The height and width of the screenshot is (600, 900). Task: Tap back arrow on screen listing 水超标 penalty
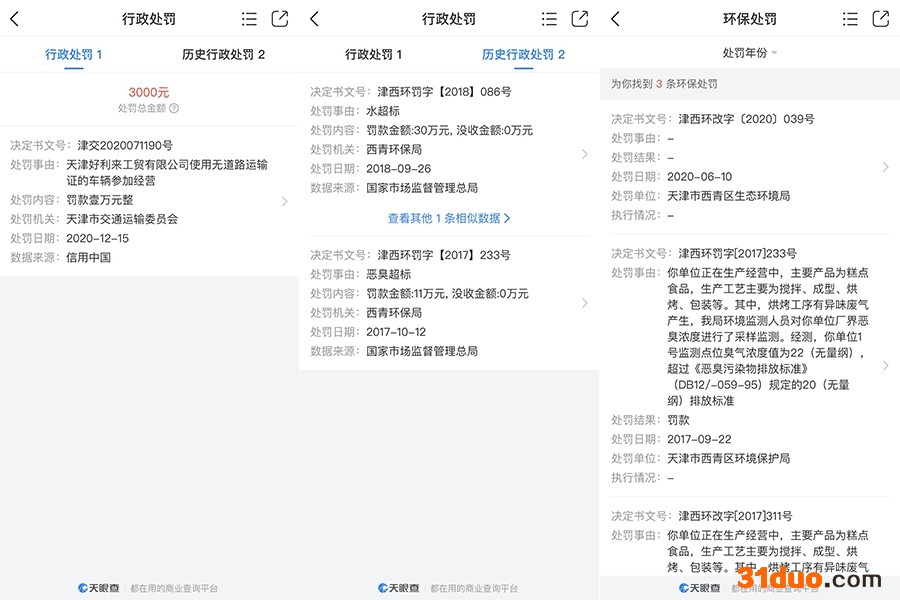pos(314,19)
